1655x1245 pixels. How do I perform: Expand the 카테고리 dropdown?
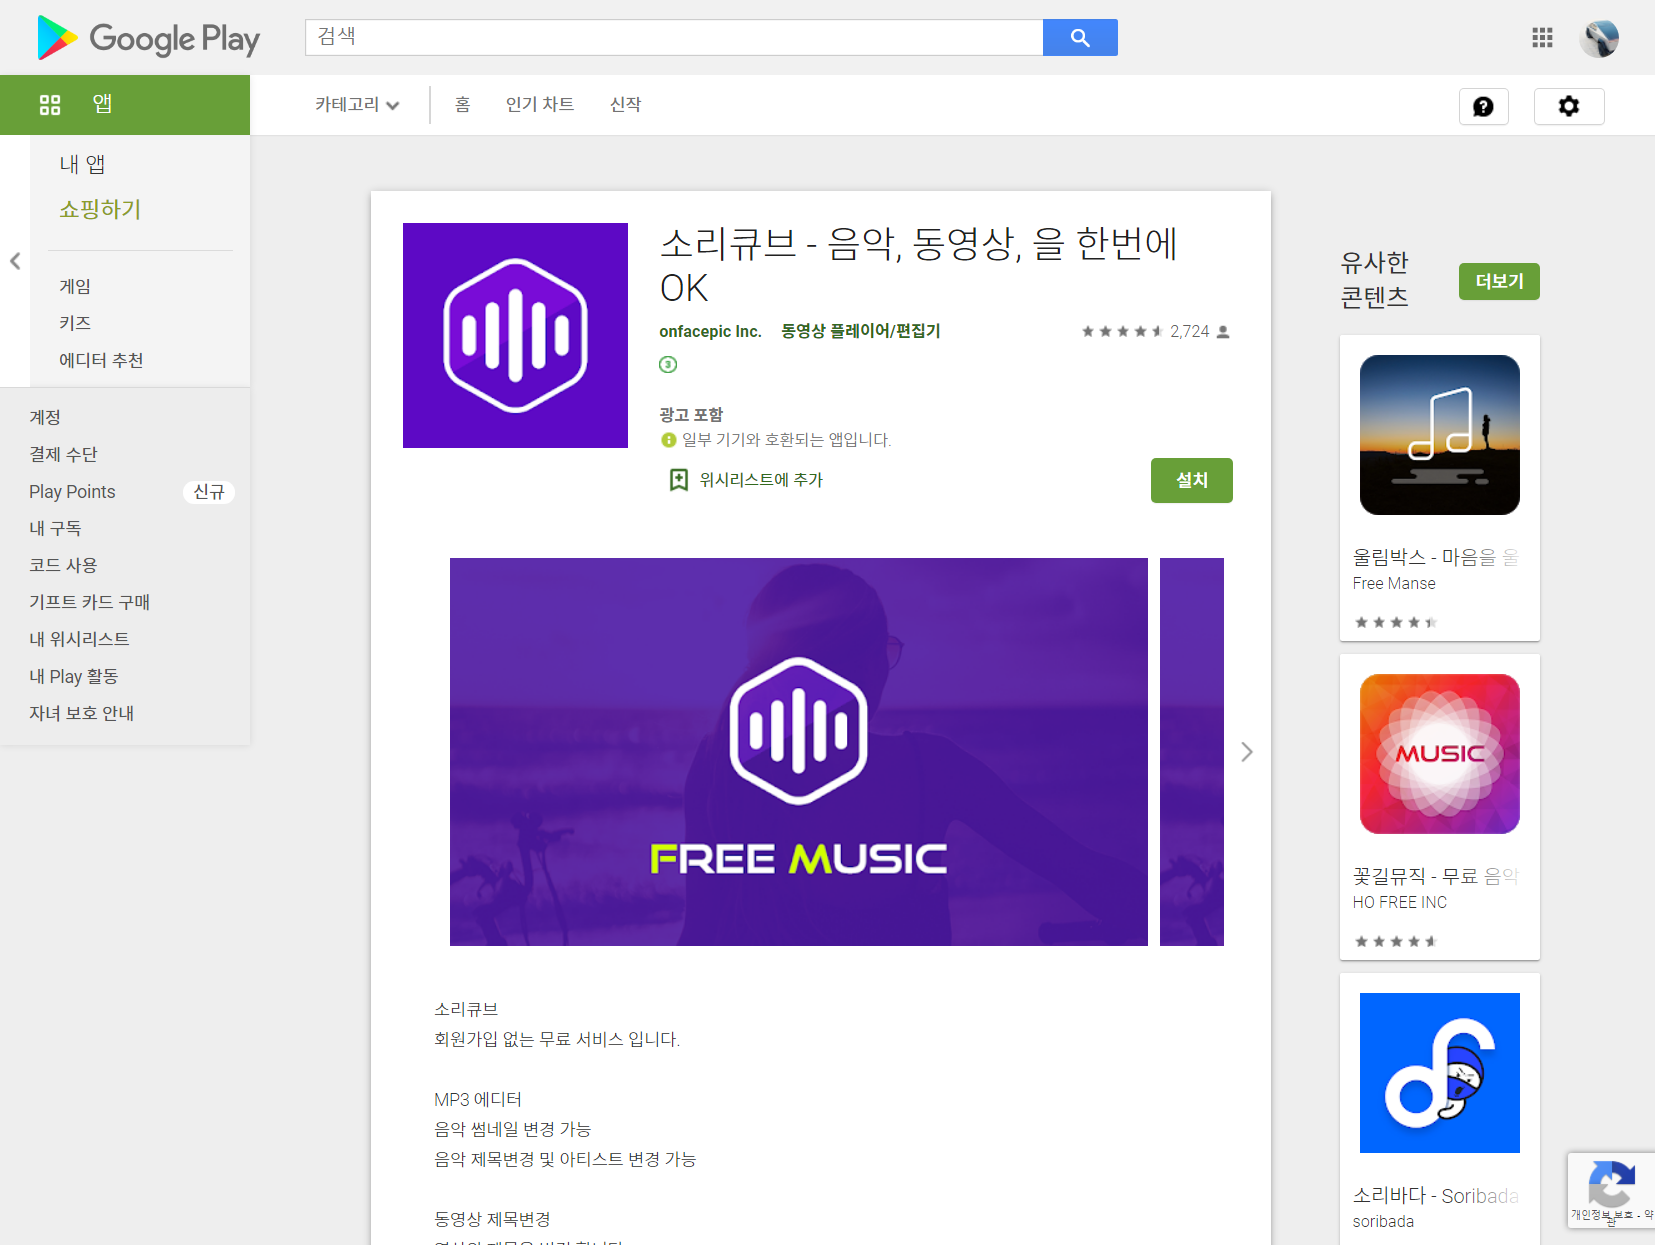[x=357, y=105]
